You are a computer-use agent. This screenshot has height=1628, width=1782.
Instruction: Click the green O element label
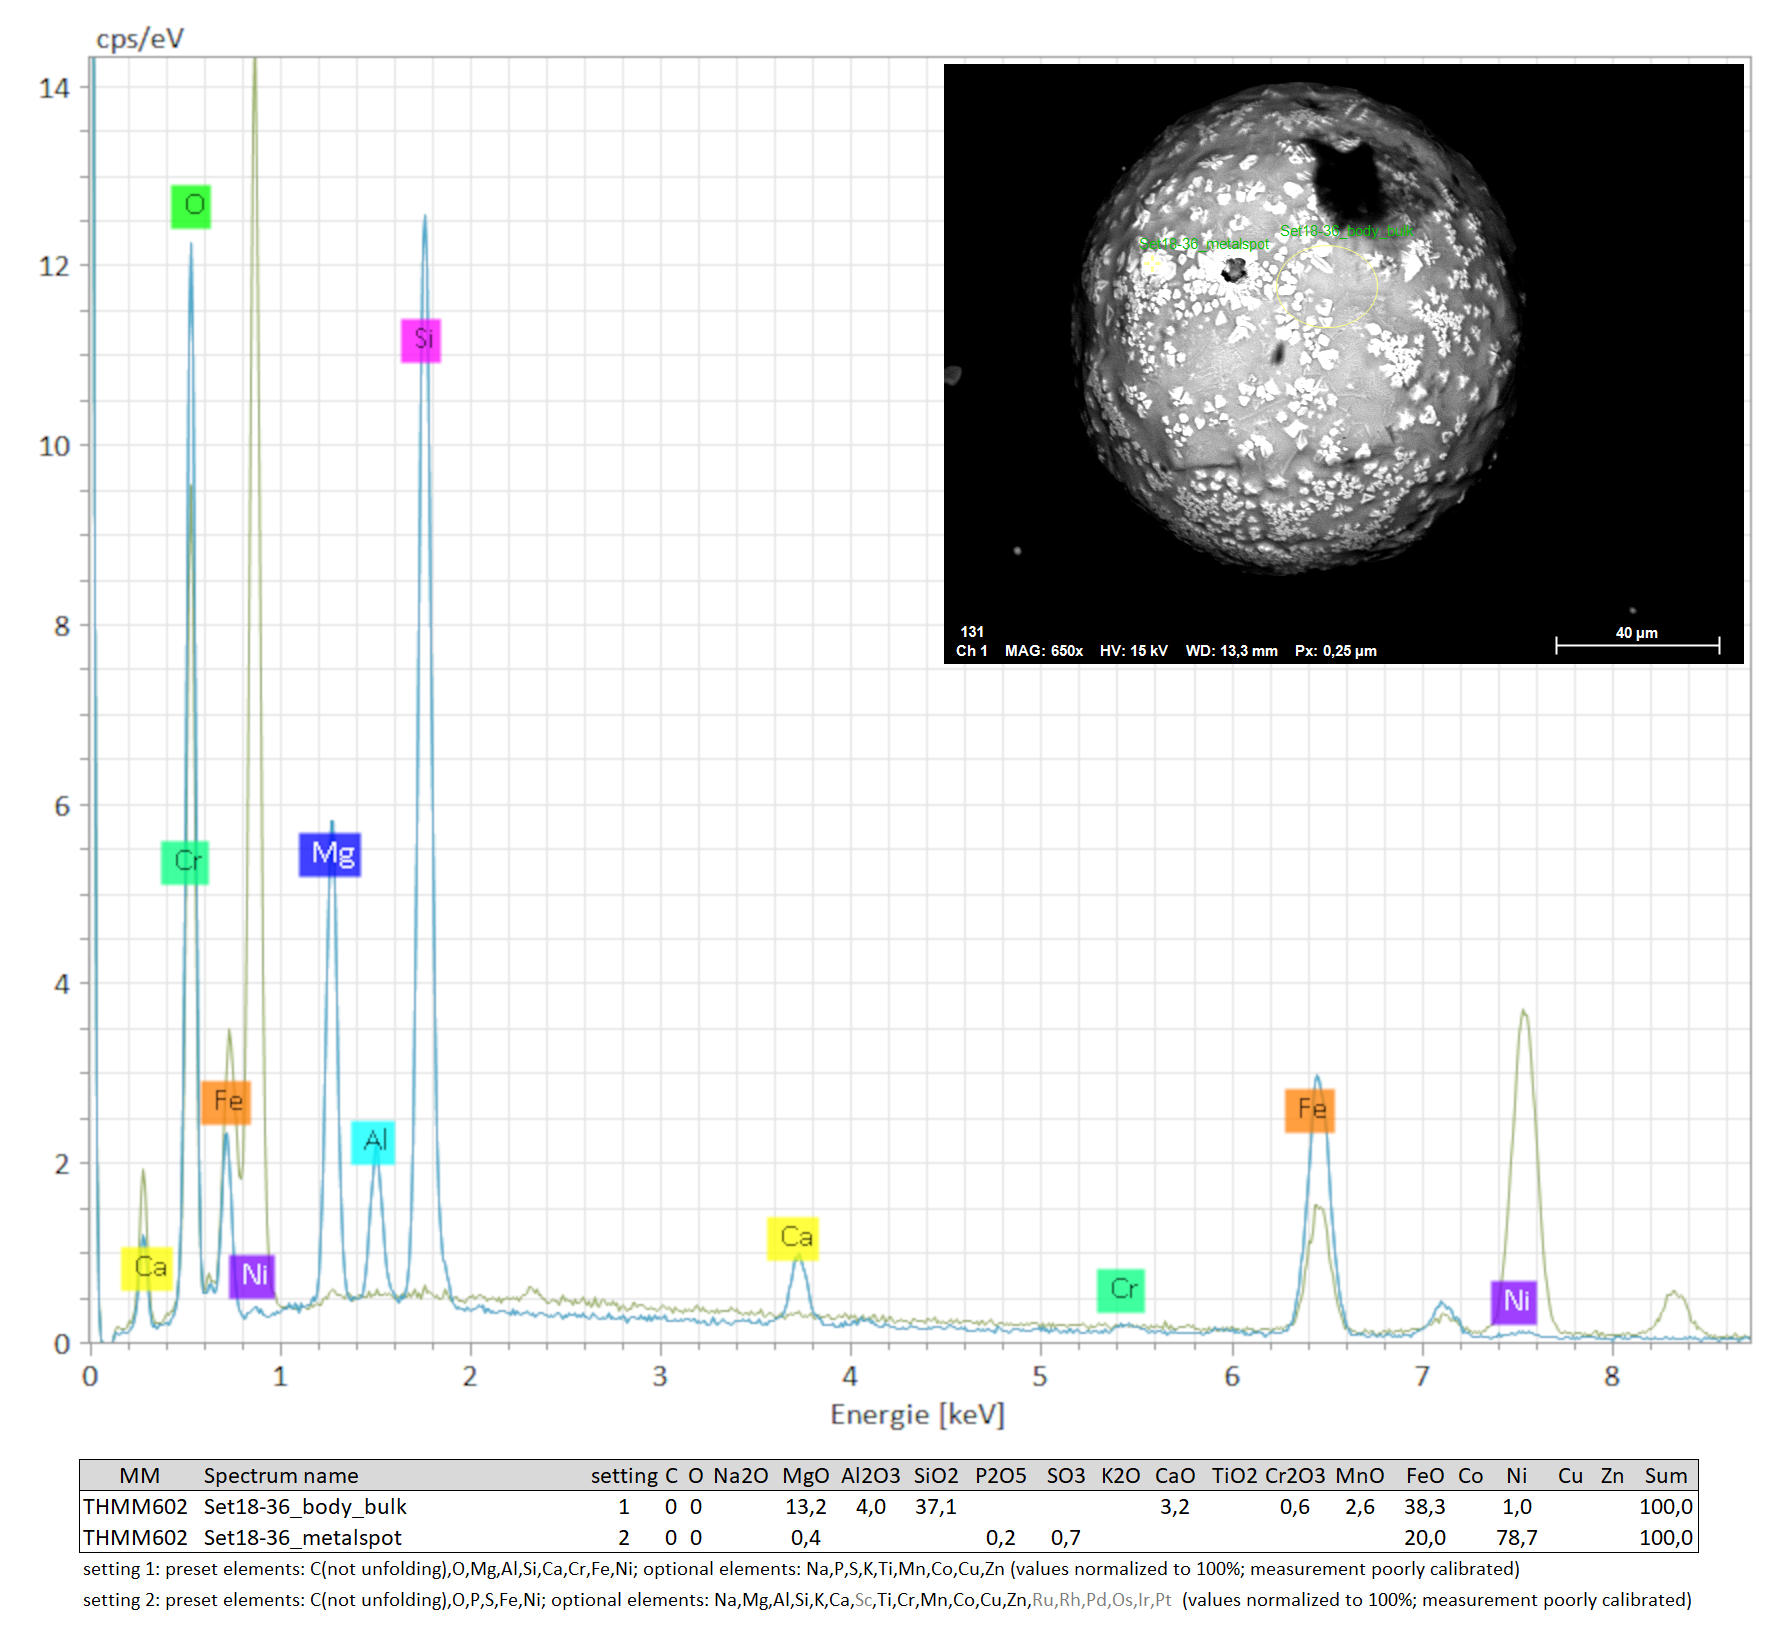(191, 206)
